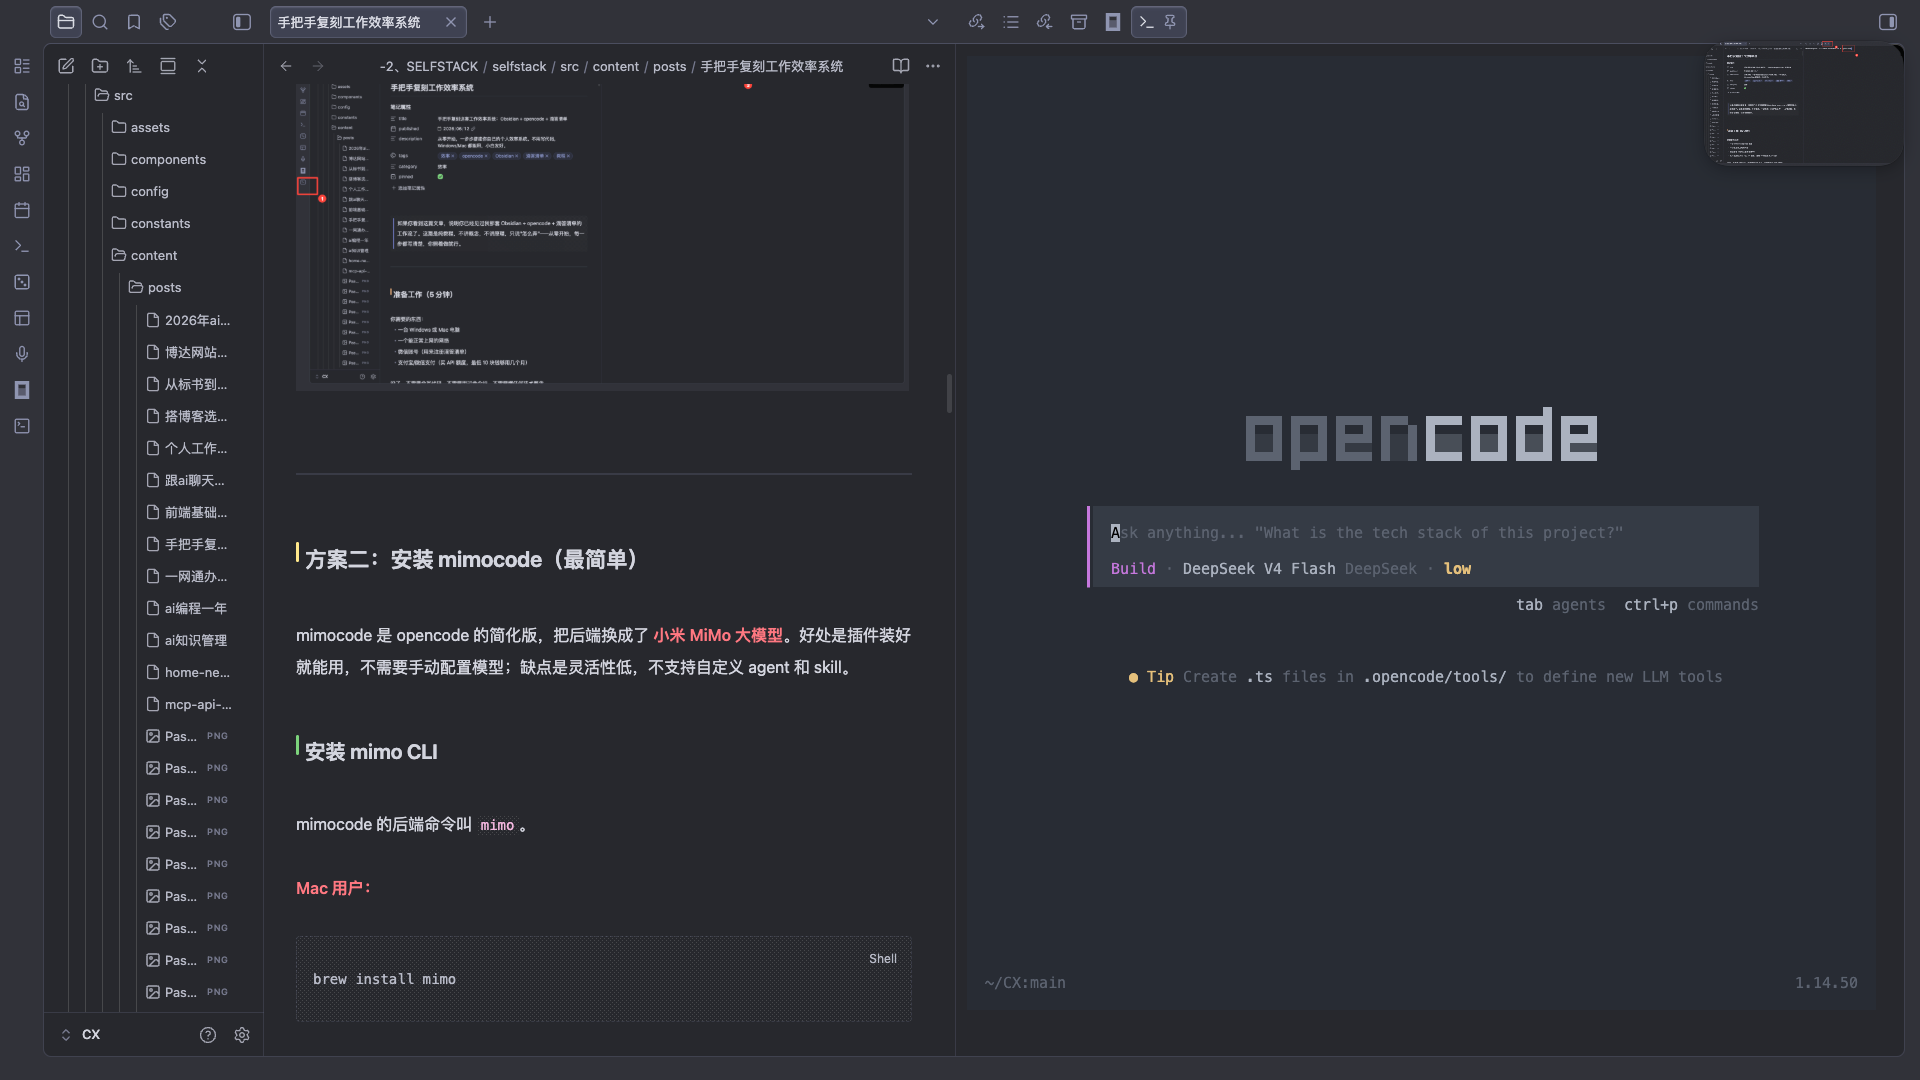Open the 2026年ai... note

(197, 320)
